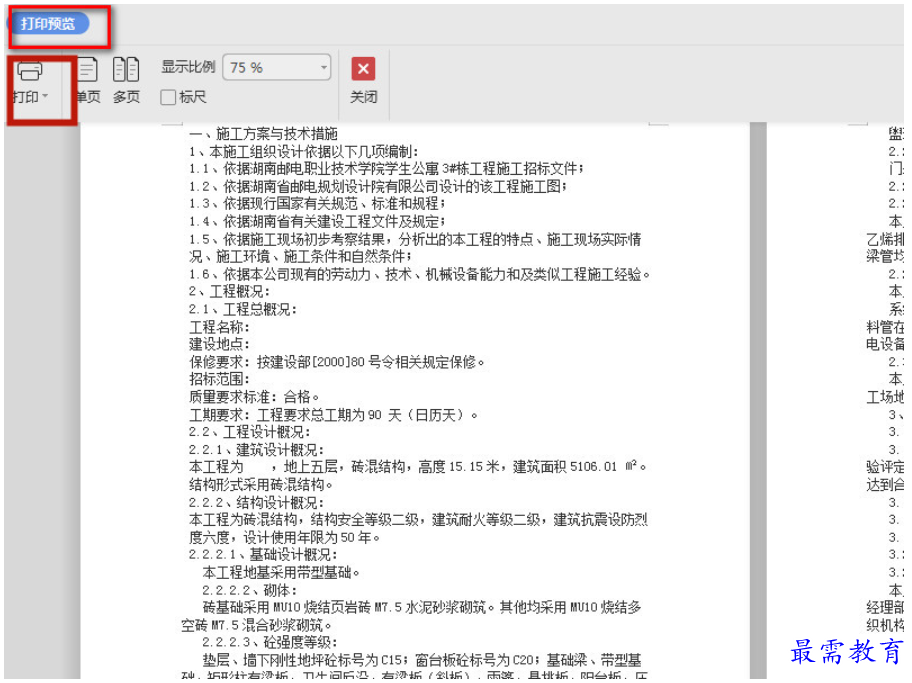Viewport: 912px width, 683px height.
Task: Click line 本工程地基采用带型基础
Action: pyautogui.click(x=281, y=573)
